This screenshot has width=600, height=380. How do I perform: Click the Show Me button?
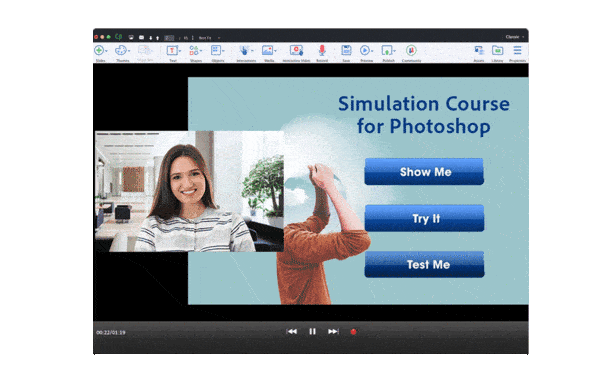pyautogui.click(x=424, y=171)
